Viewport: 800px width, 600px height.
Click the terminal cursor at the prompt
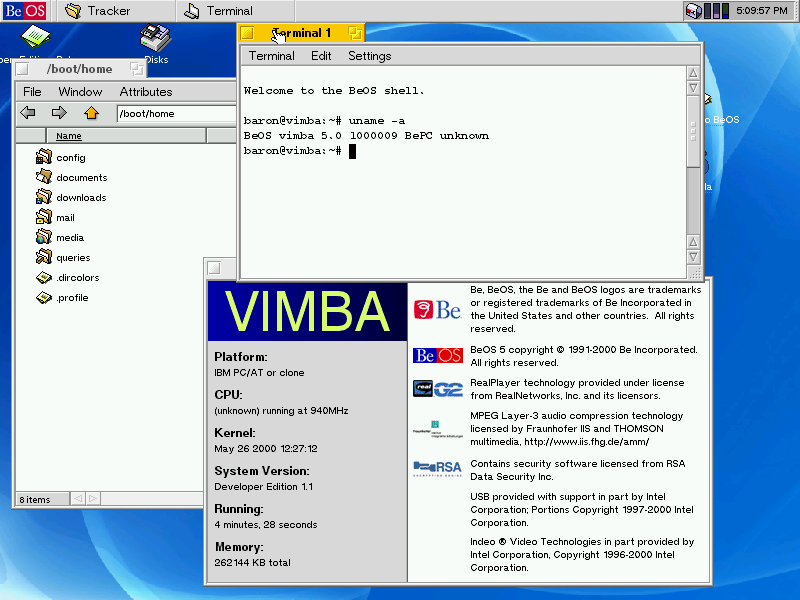pyautogui.click(x=352, y=151)
